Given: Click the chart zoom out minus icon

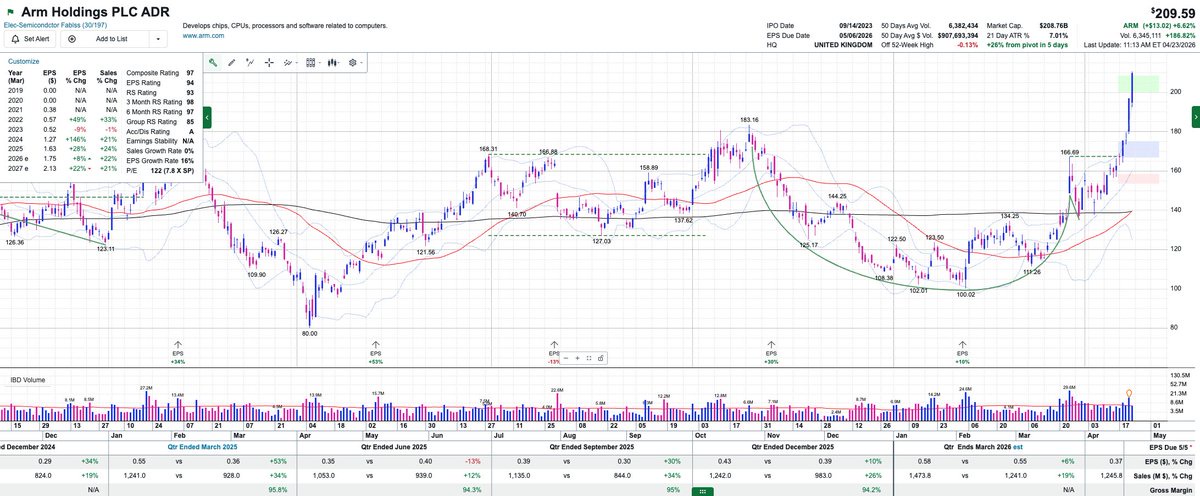Looking at the screenshot, I should 566,358.
